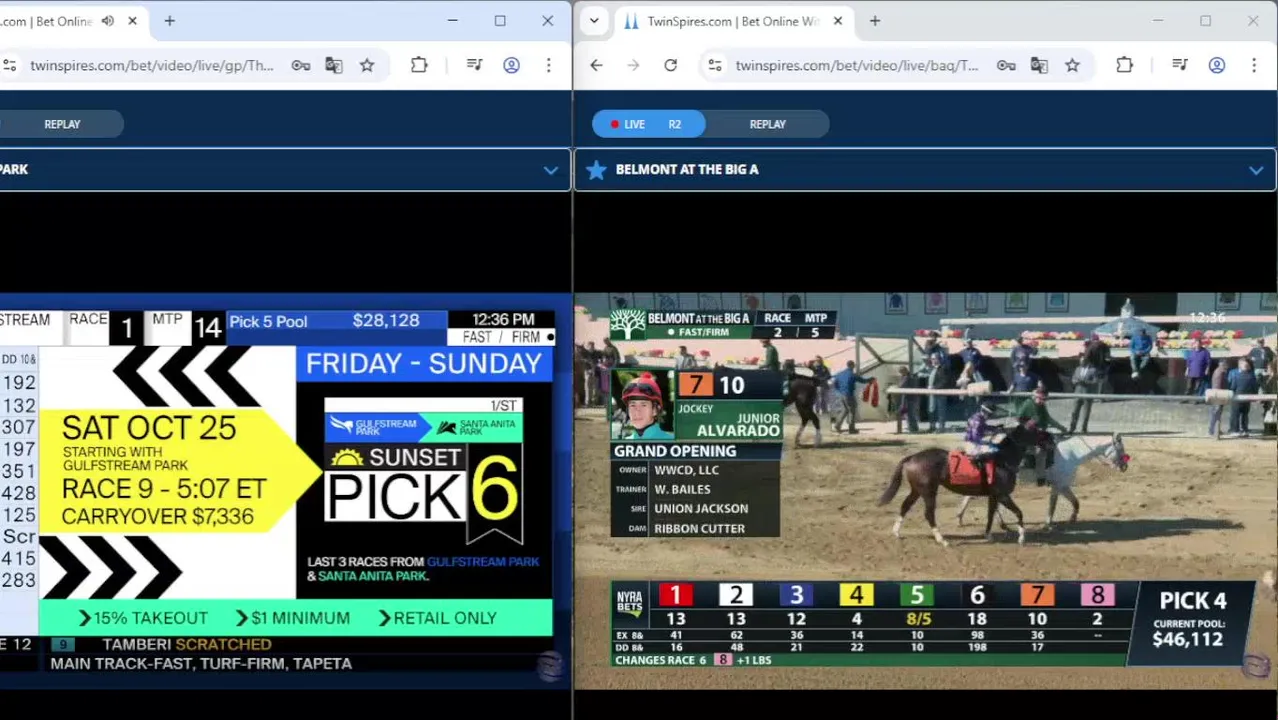Click password key icon in left window
Viewport: 1278px width, 720px height.
[x=301, y=65]
